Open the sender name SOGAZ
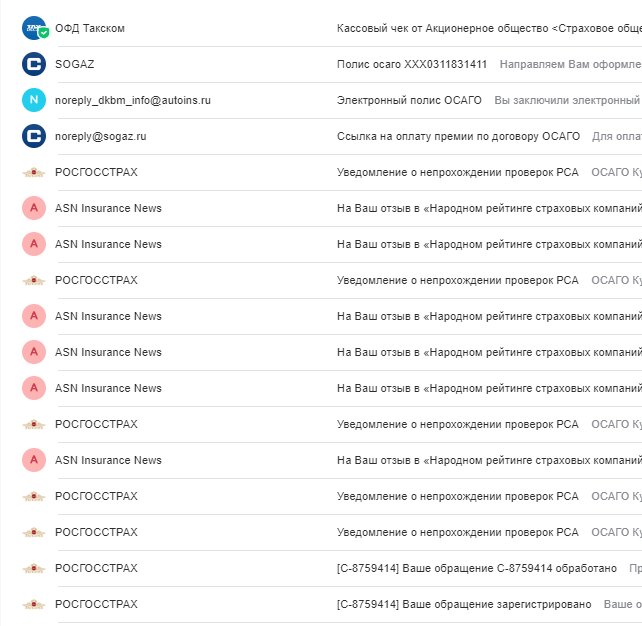642x626 pixels. click(x=75, y=64)
